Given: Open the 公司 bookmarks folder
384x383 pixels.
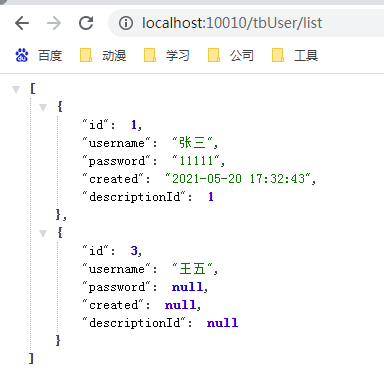Looking at the screenshot, I should click(x=231, y=55).
